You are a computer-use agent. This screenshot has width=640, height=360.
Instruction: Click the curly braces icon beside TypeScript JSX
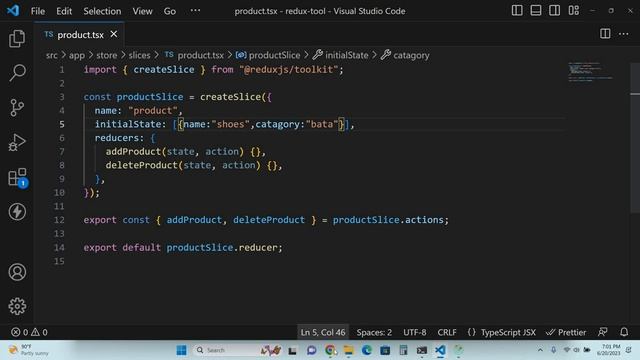click(471, 332)
